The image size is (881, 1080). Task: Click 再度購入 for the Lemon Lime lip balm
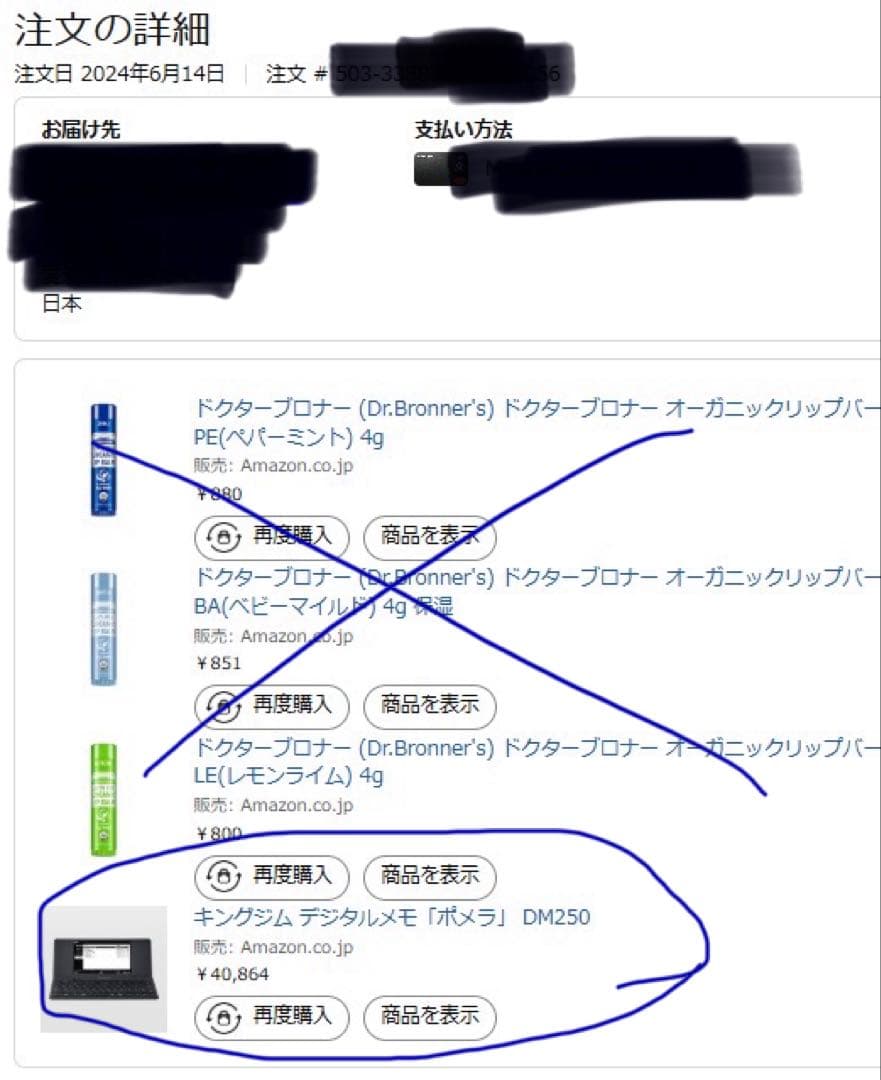coord(272,877)
